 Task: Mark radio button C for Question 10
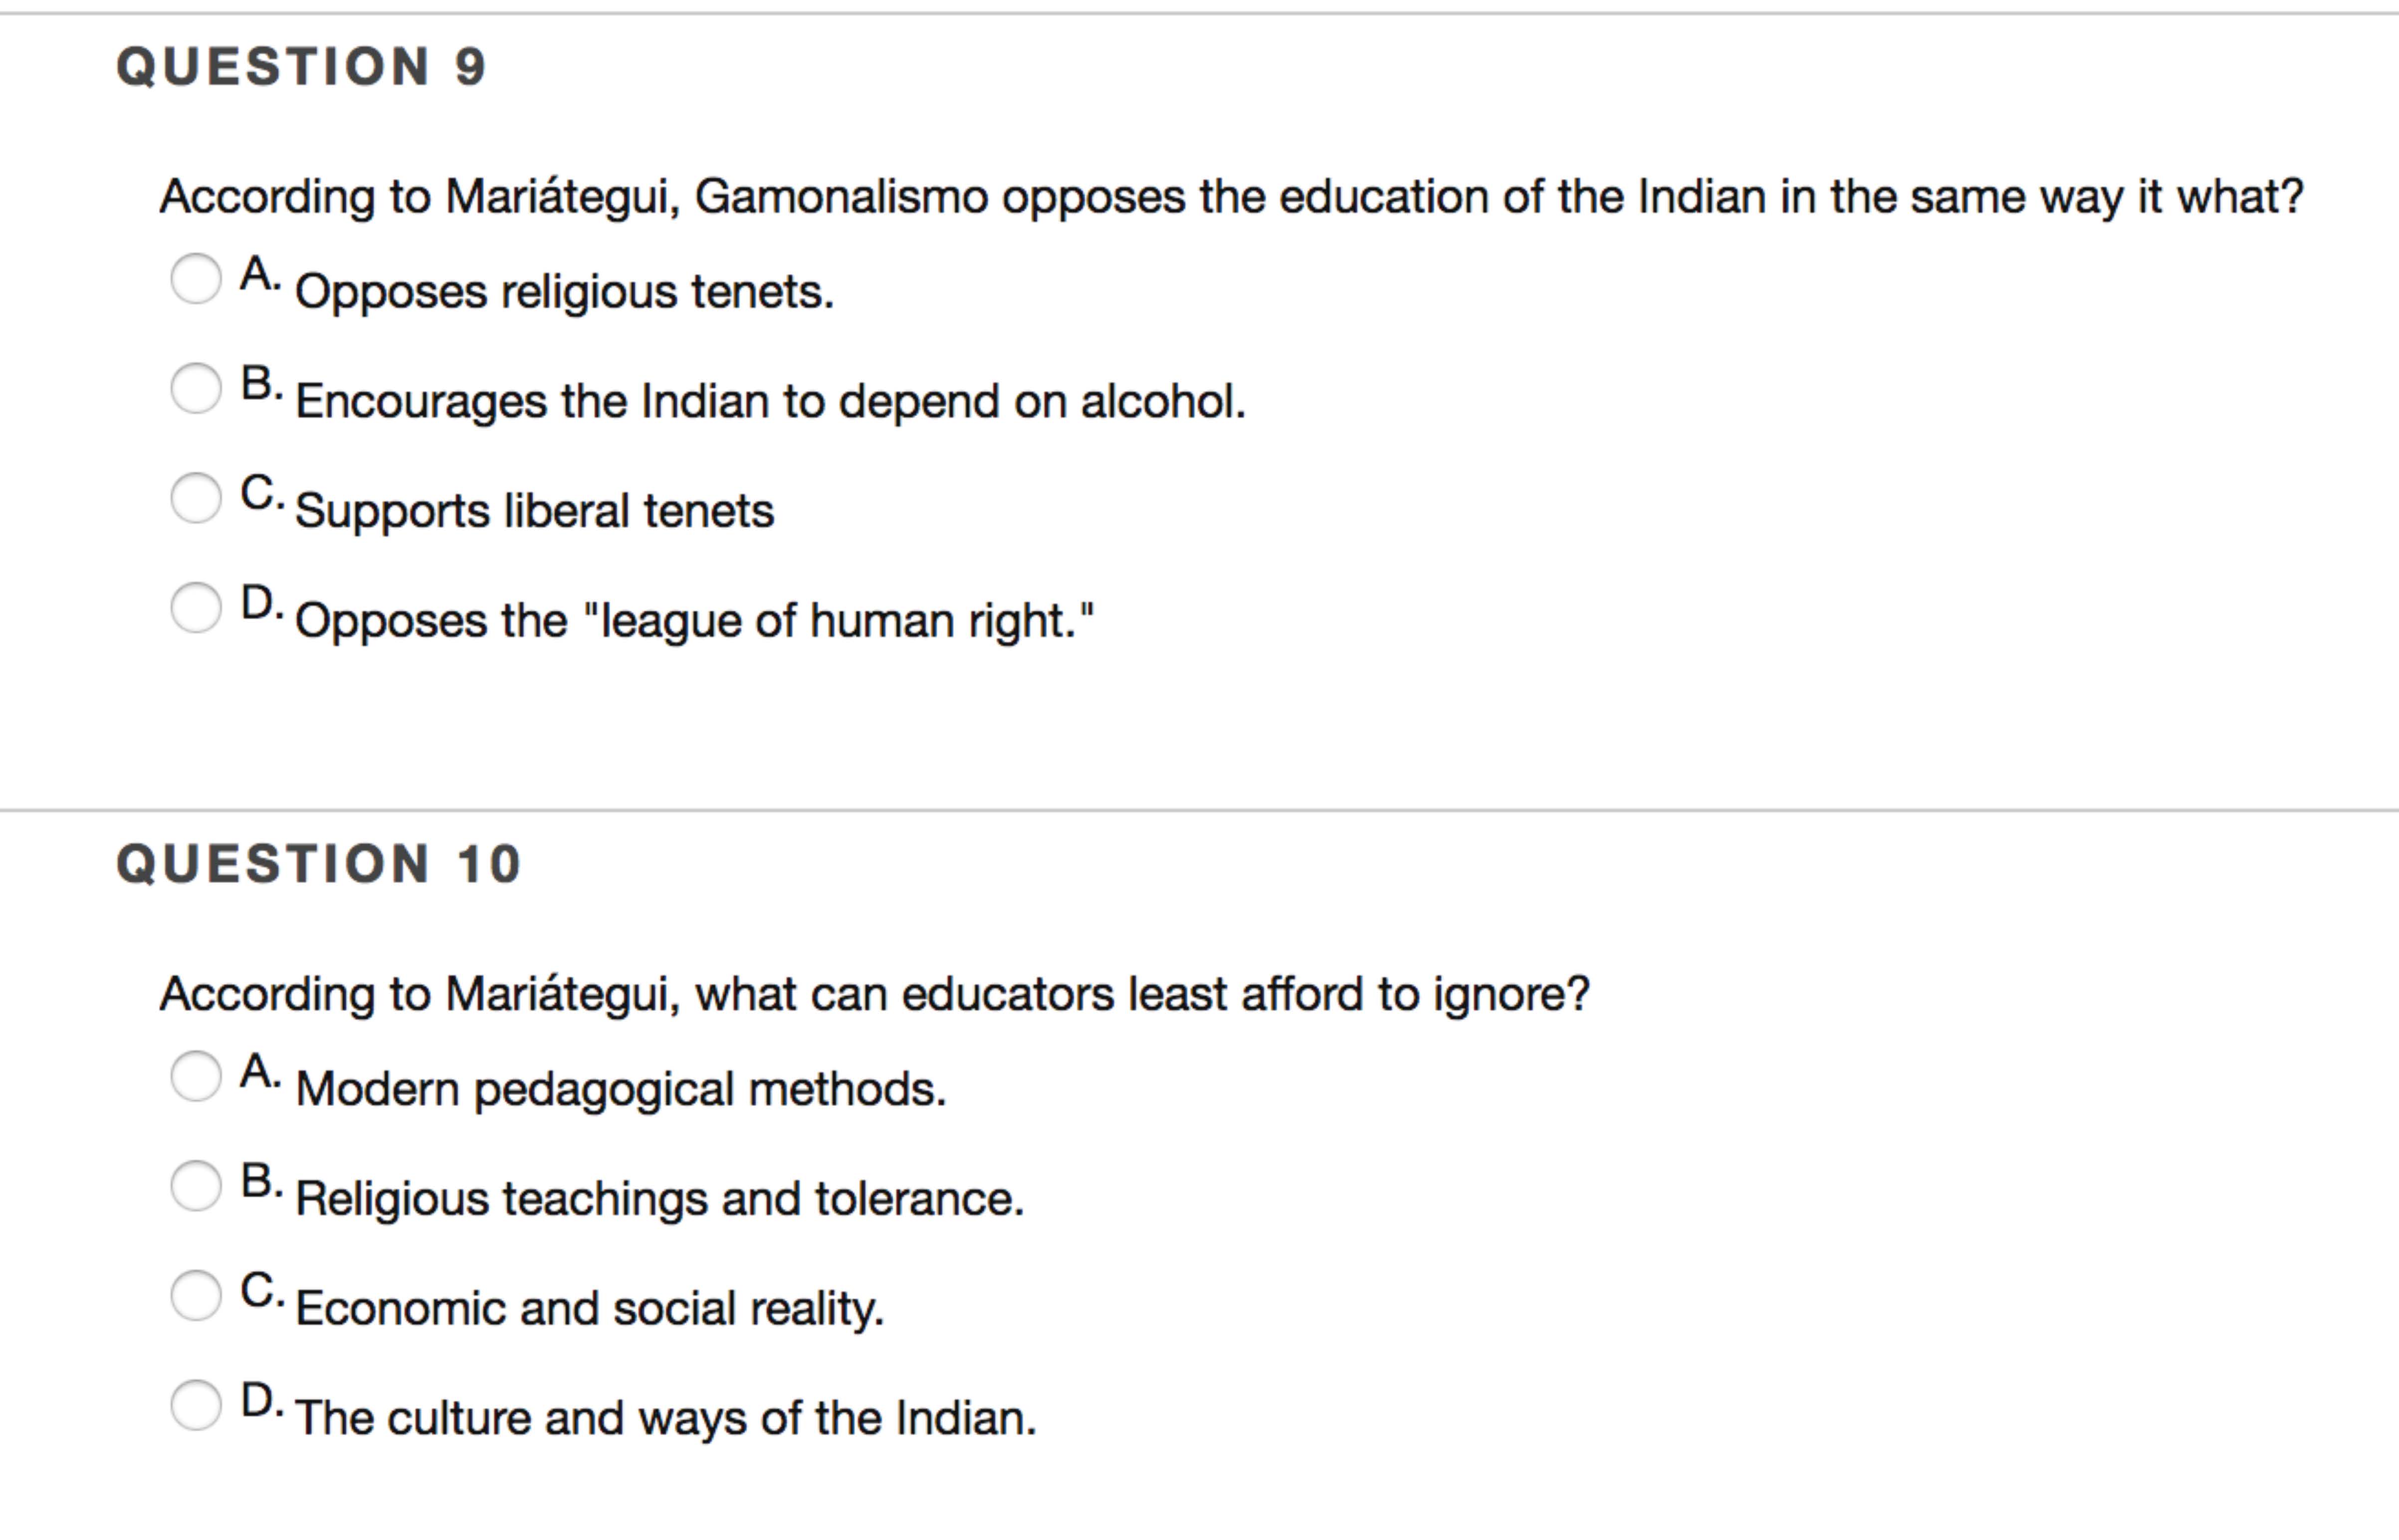[195, 1296]
